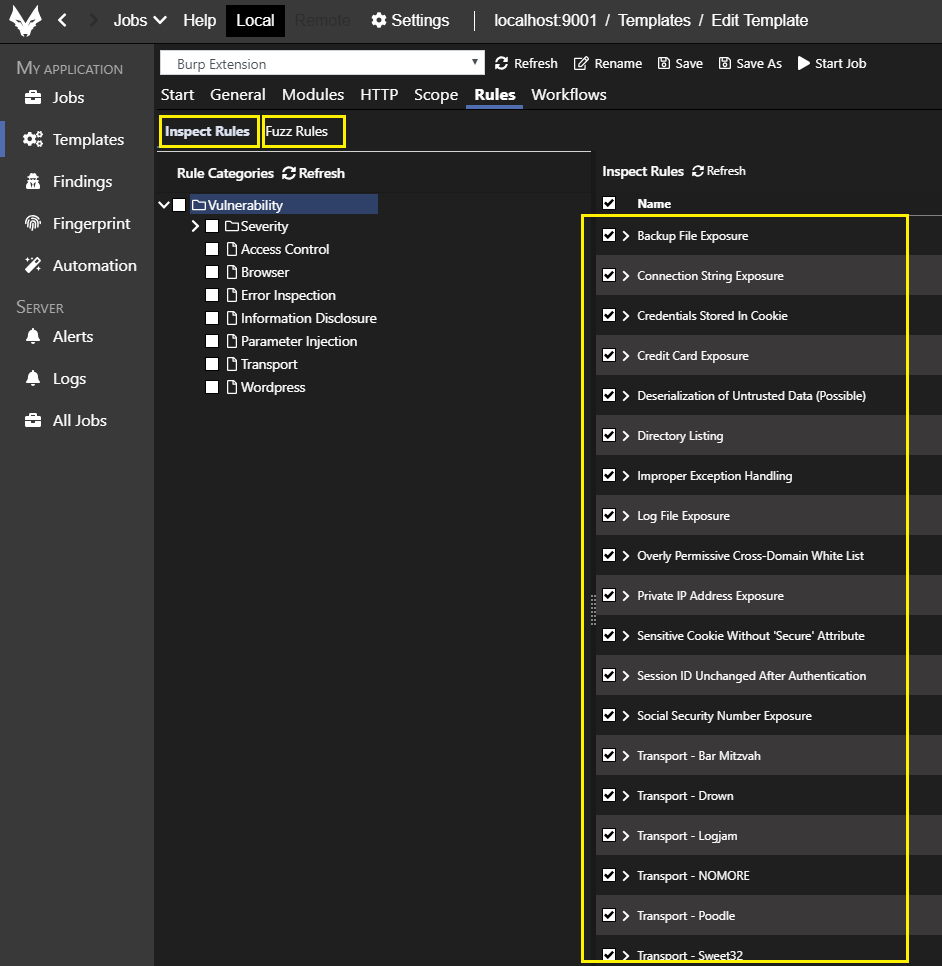The height and width of the screenshot is (966, 942).
Task: Click the Wordpress file icon
Action: click(x=232, y=387)
